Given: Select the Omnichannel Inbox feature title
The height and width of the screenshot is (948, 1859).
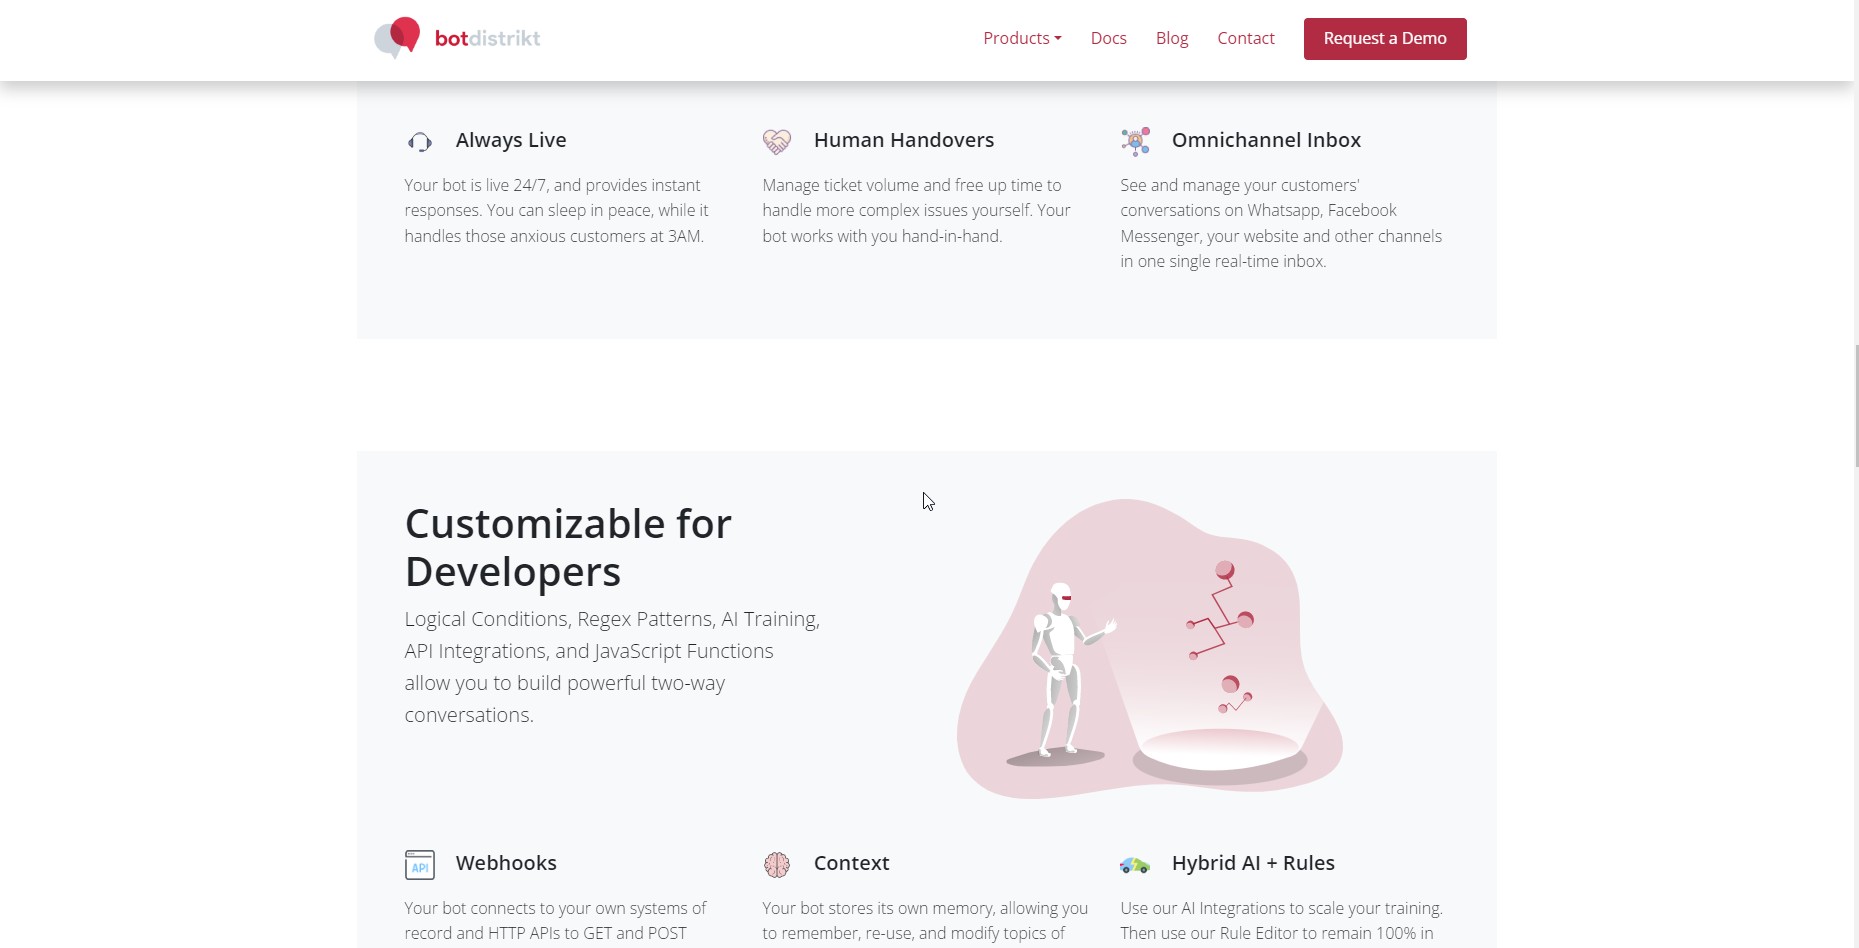Looking at the screenshot, I should (1265, 140).
